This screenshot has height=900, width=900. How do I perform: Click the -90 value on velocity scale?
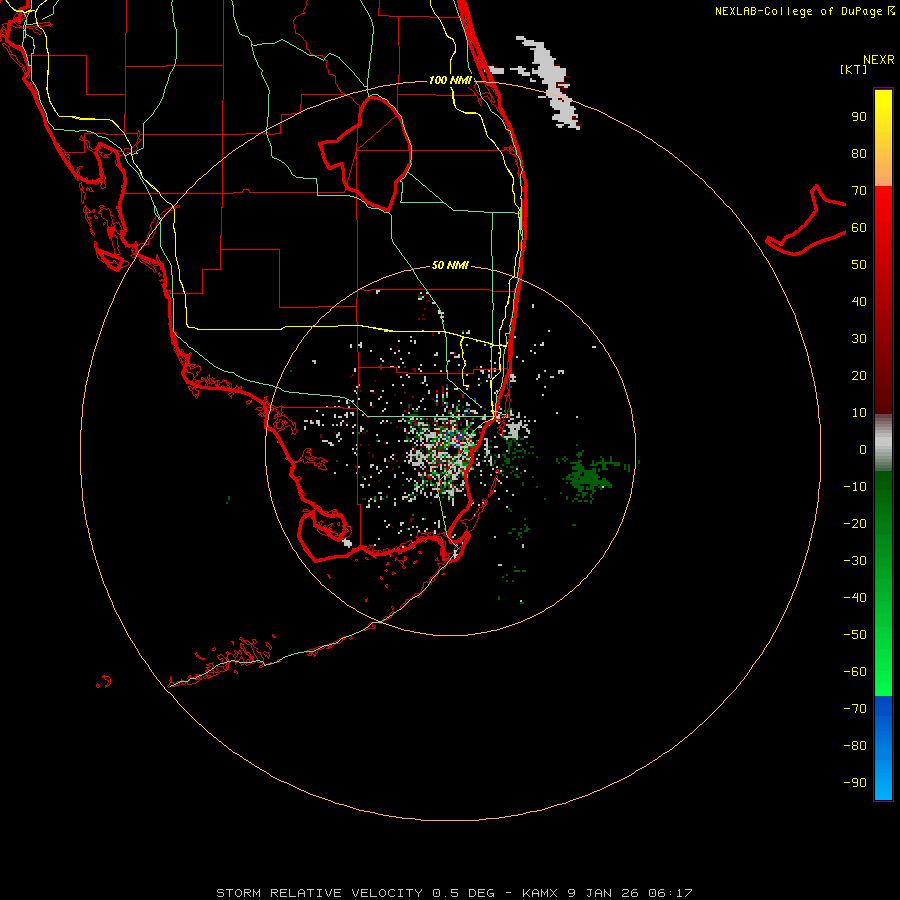click(855, 783)
